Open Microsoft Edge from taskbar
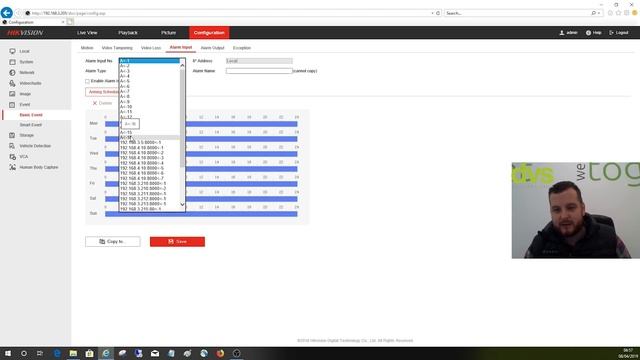 [57, 353]
